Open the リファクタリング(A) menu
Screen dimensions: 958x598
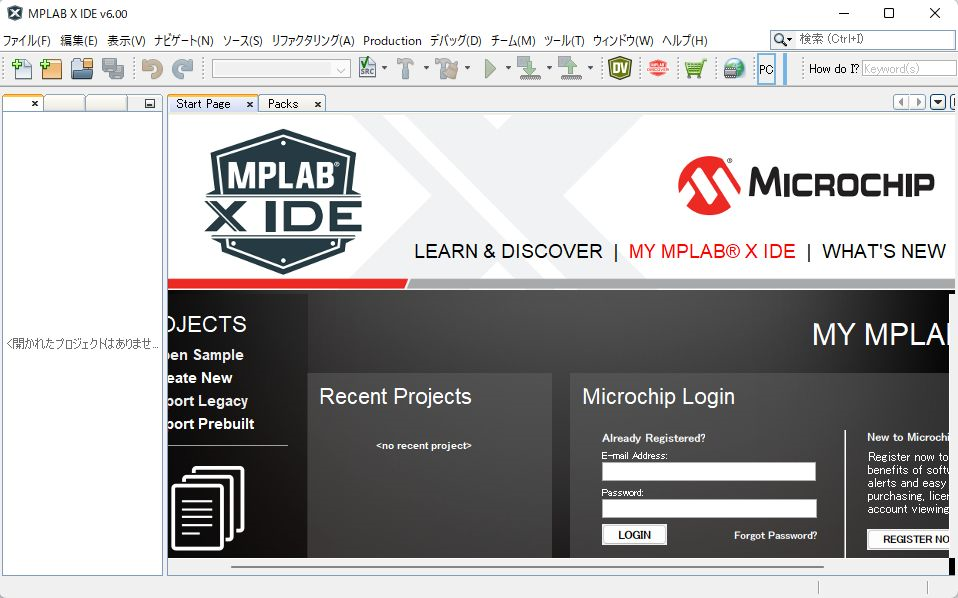pyautogui.click(x=313, y=41)
